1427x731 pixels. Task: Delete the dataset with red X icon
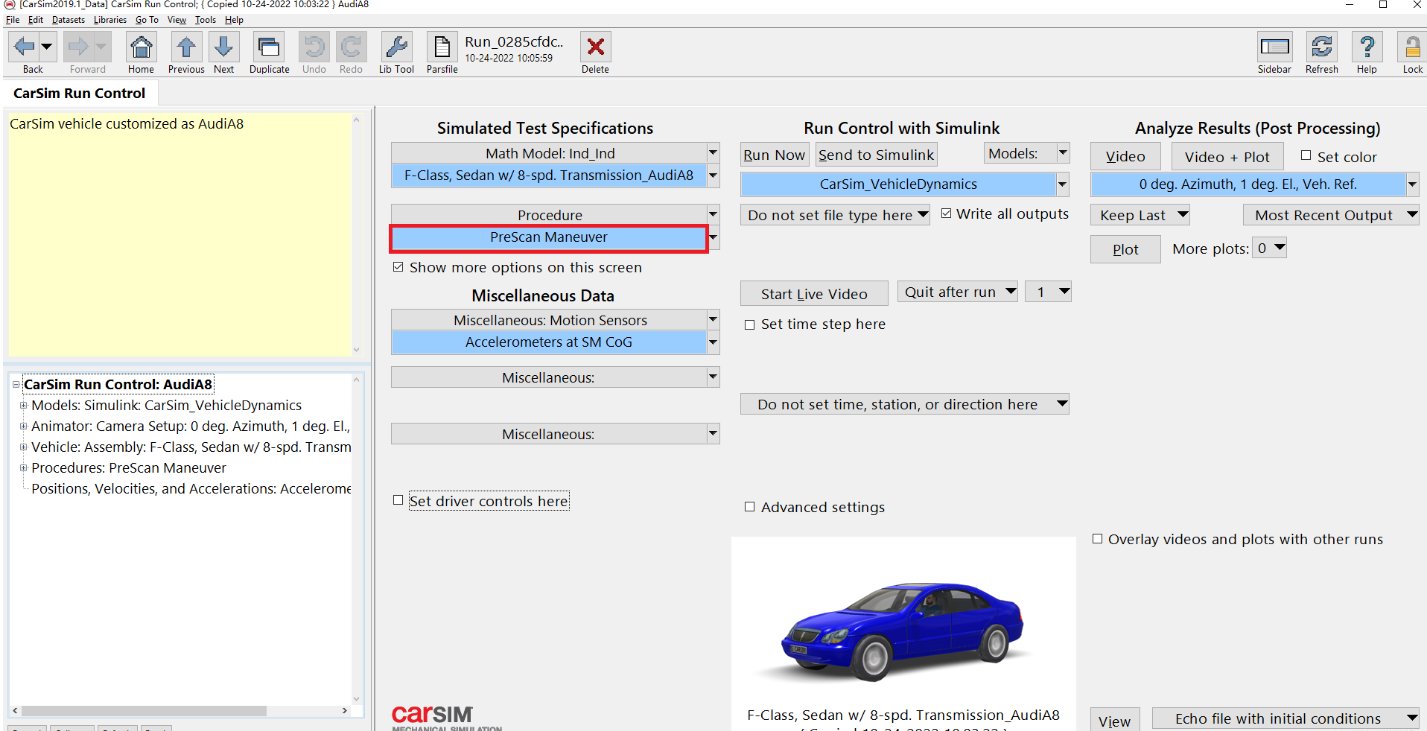click(x=595, y=47)
